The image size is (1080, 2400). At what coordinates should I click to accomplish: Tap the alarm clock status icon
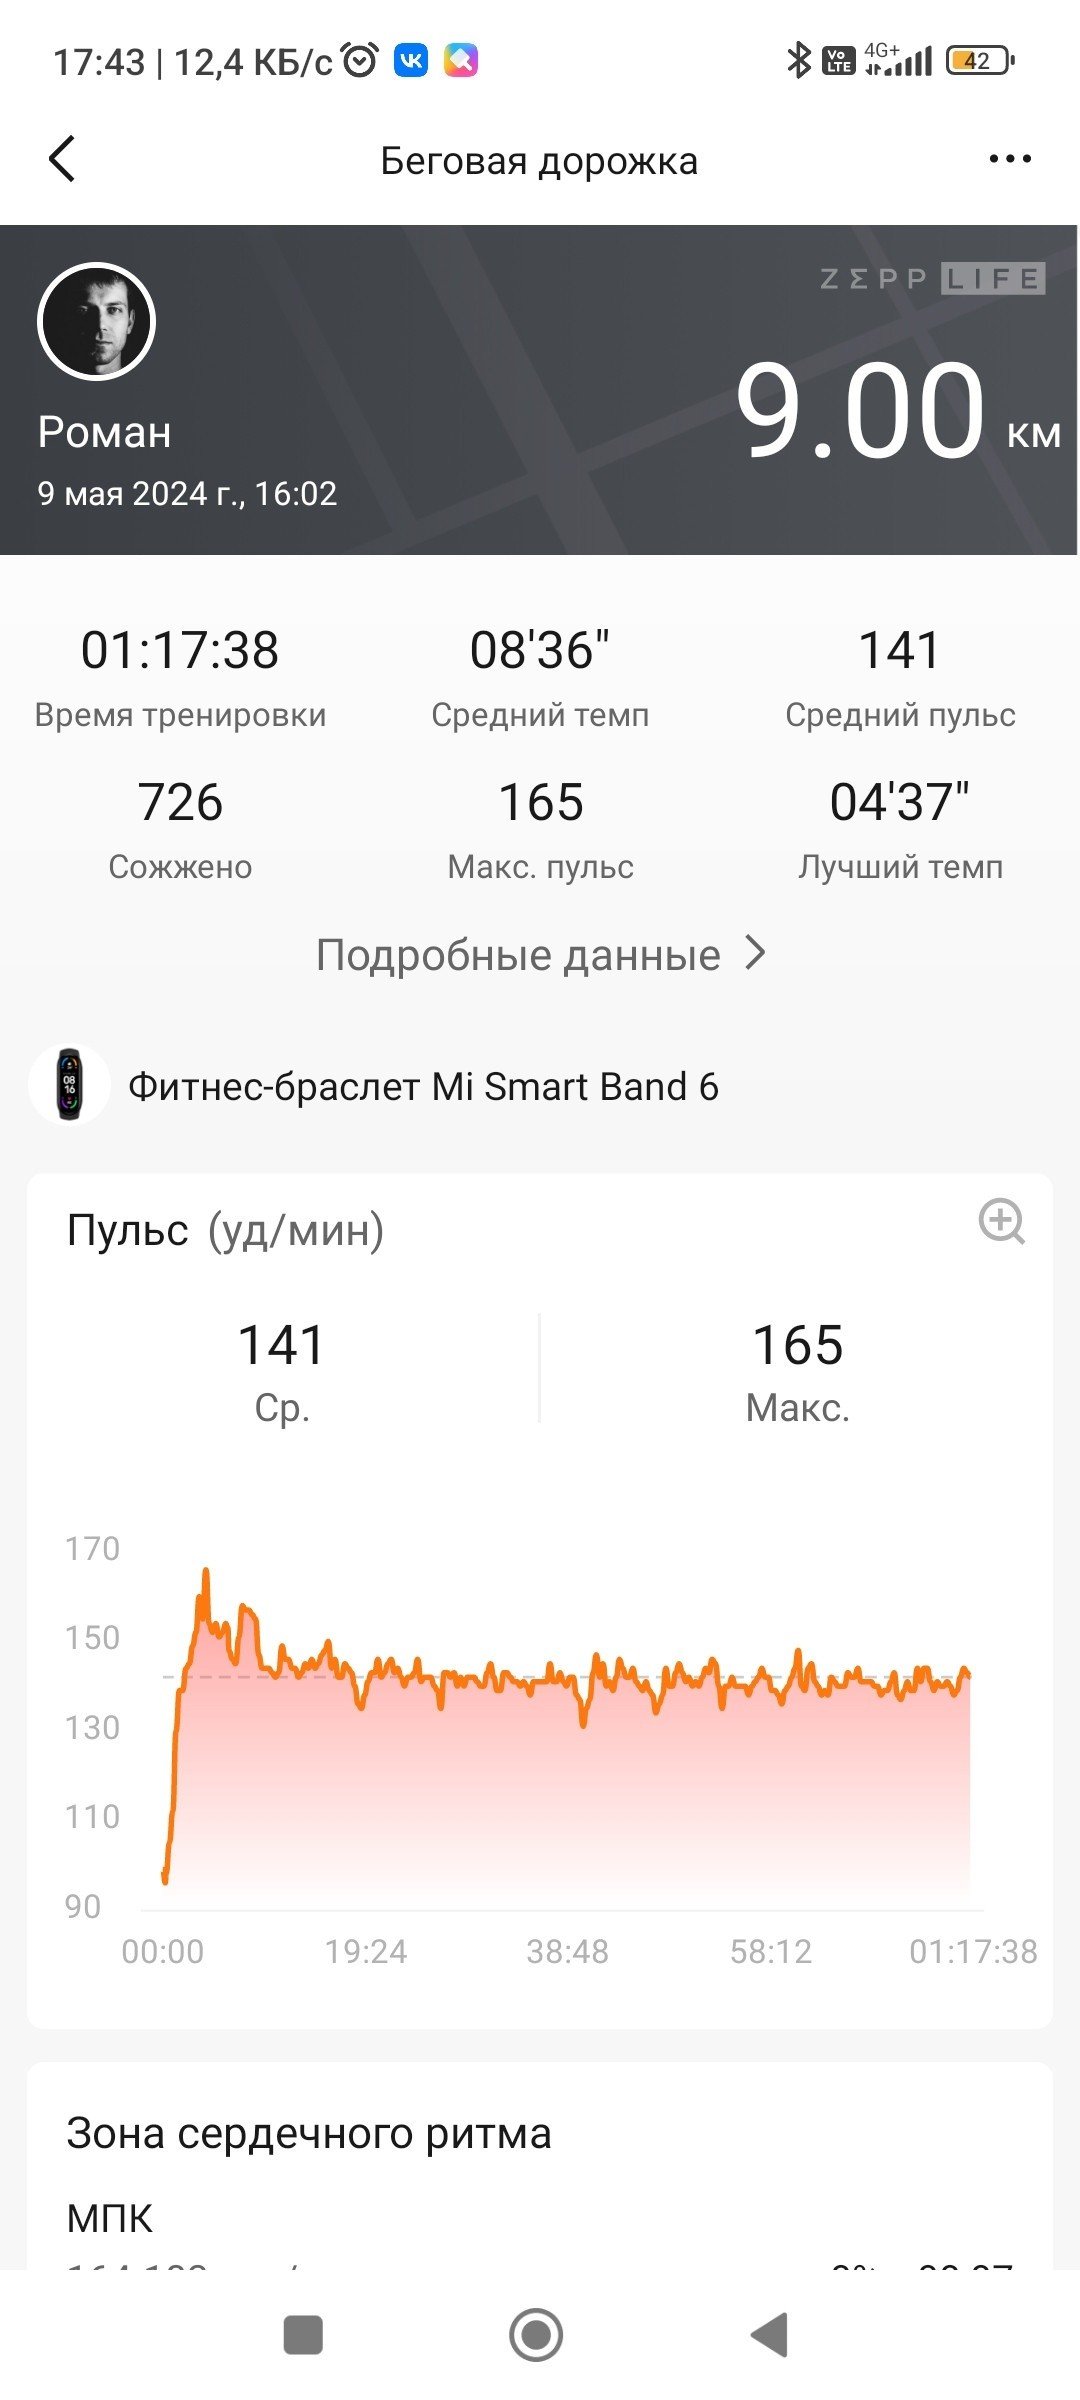pos(360,61)
